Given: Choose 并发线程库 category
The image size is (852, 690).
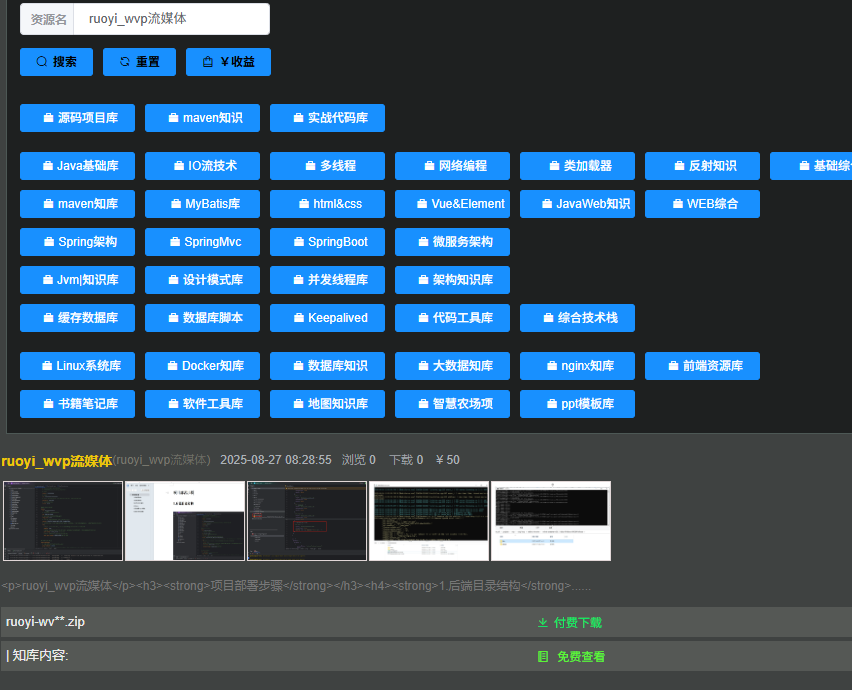Looking at the screenshot, I should click(327, 280).
